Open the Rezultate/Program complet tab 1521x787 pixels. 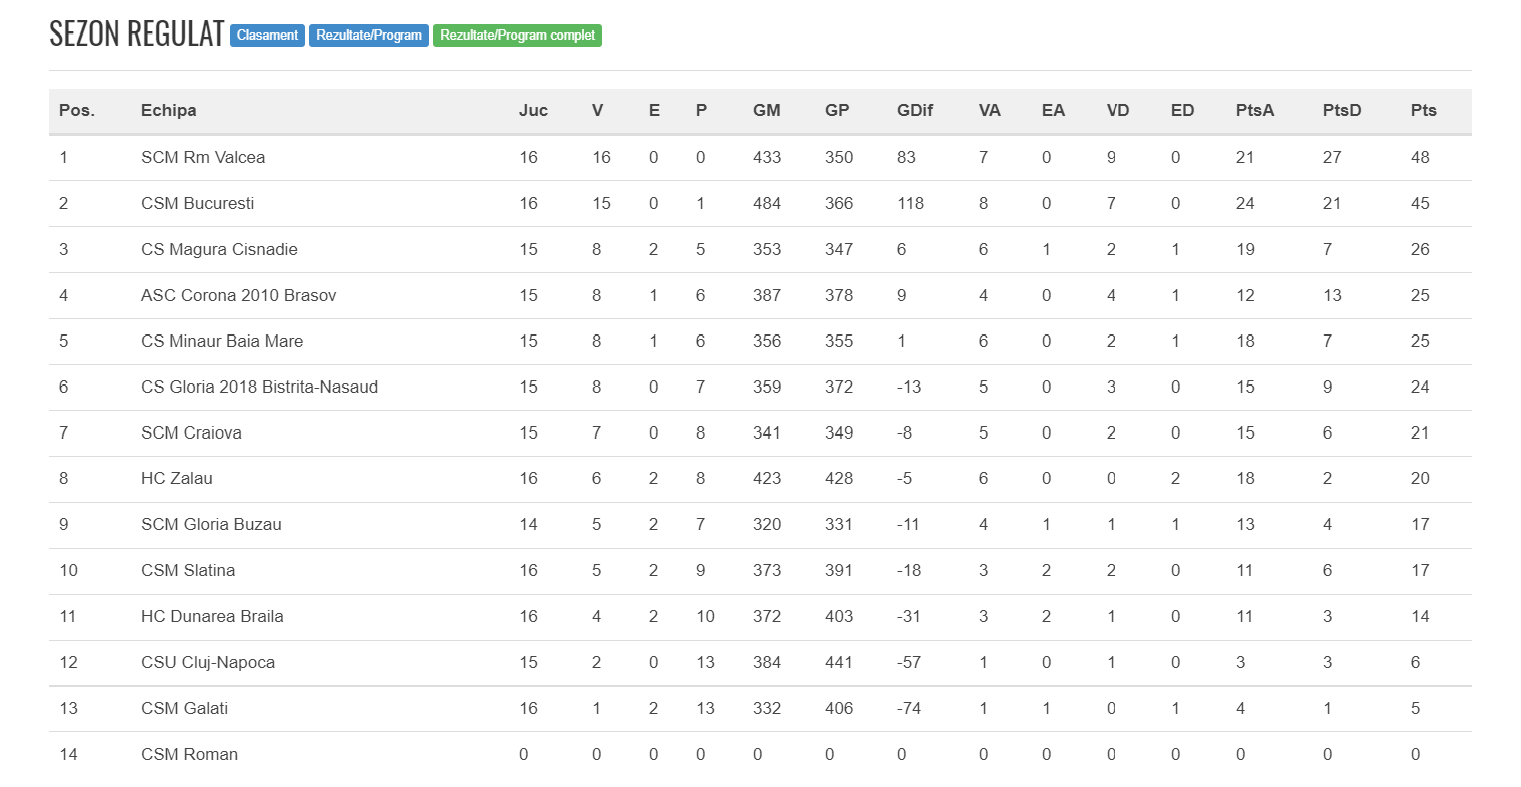(x=517, y=35)
